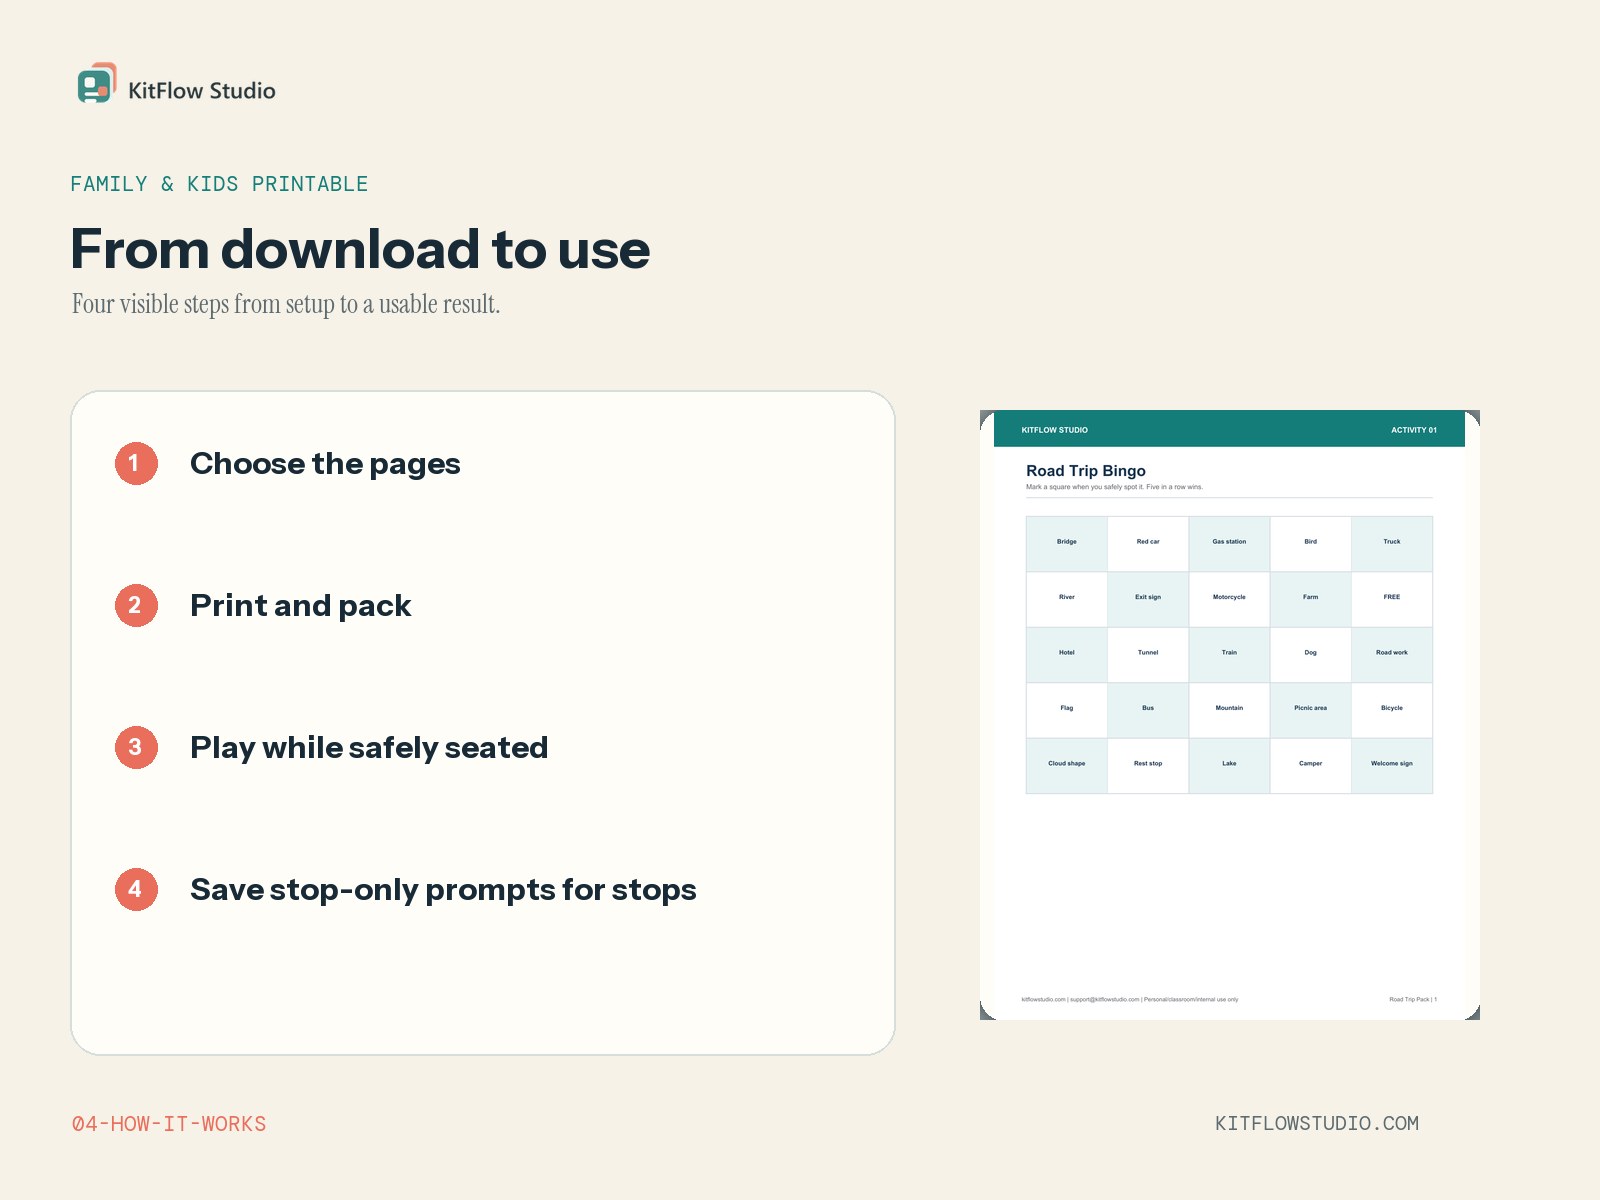1600x1200 pixels.
Task: Mark the 'Truck' bingo square
Action: (1392, 544)
